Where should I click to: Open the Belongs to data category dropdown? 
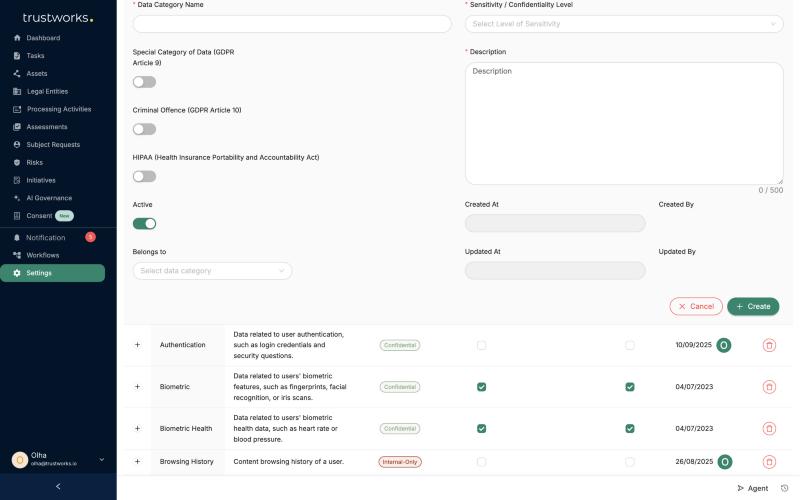click(212, 271)
